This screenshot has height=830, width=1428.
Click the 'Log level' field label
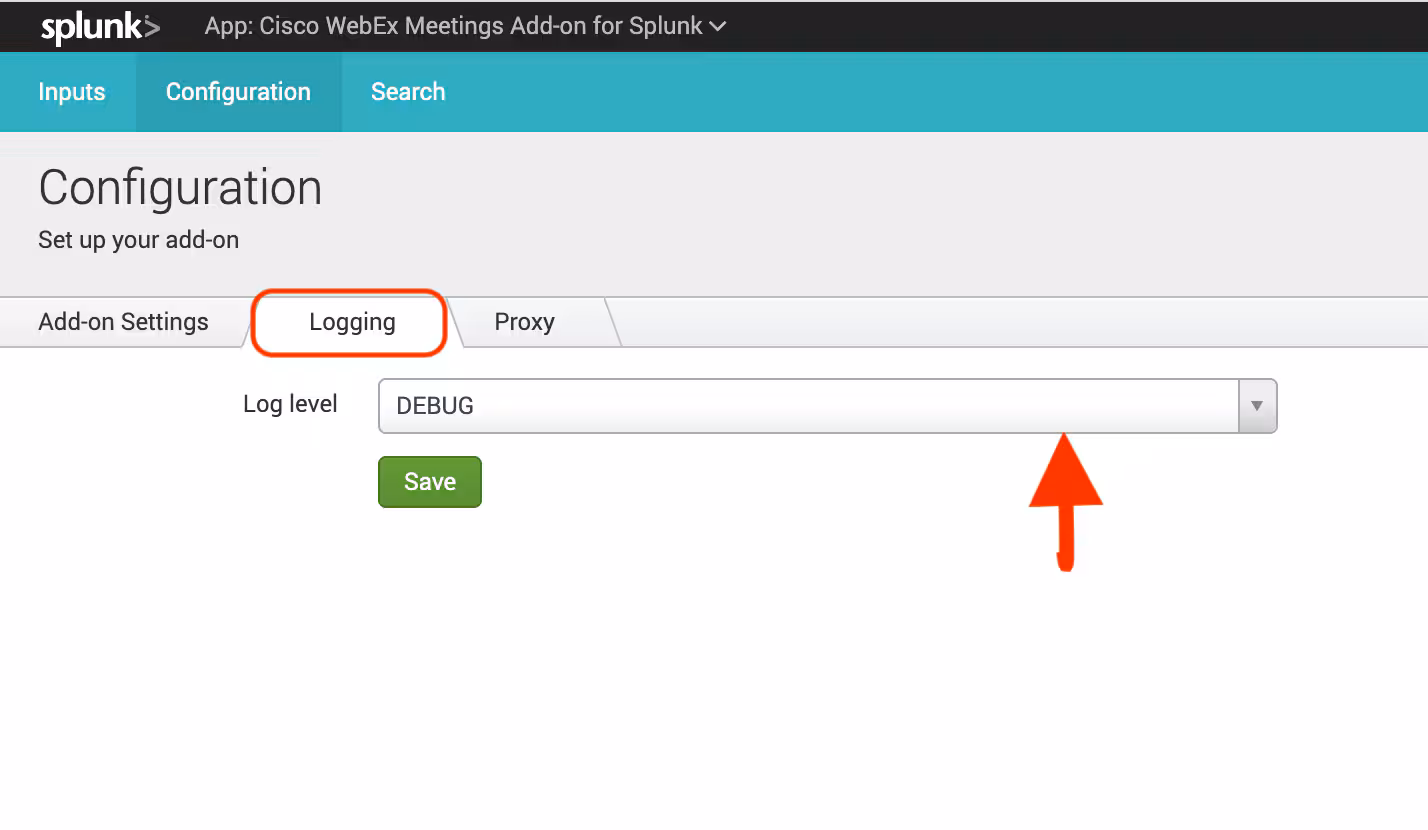click(x=290, y=404)
